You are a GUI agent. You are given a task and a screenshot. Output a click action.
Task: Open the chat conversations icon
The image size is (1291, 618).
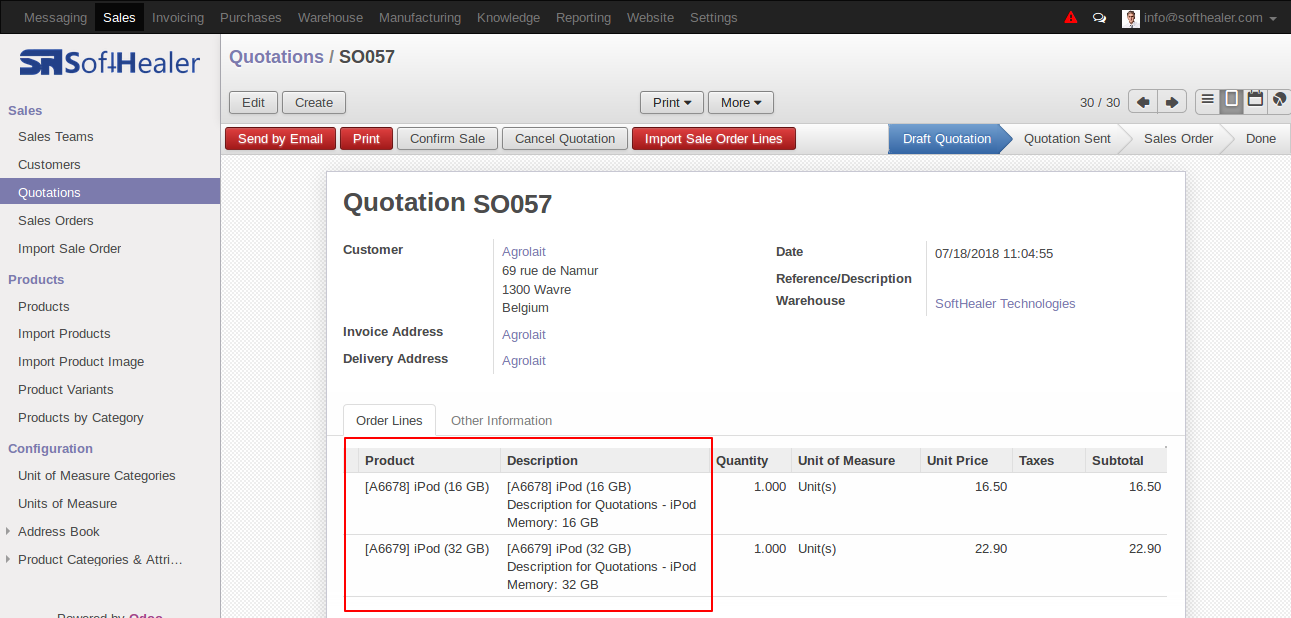click(x=1099, y=17)
